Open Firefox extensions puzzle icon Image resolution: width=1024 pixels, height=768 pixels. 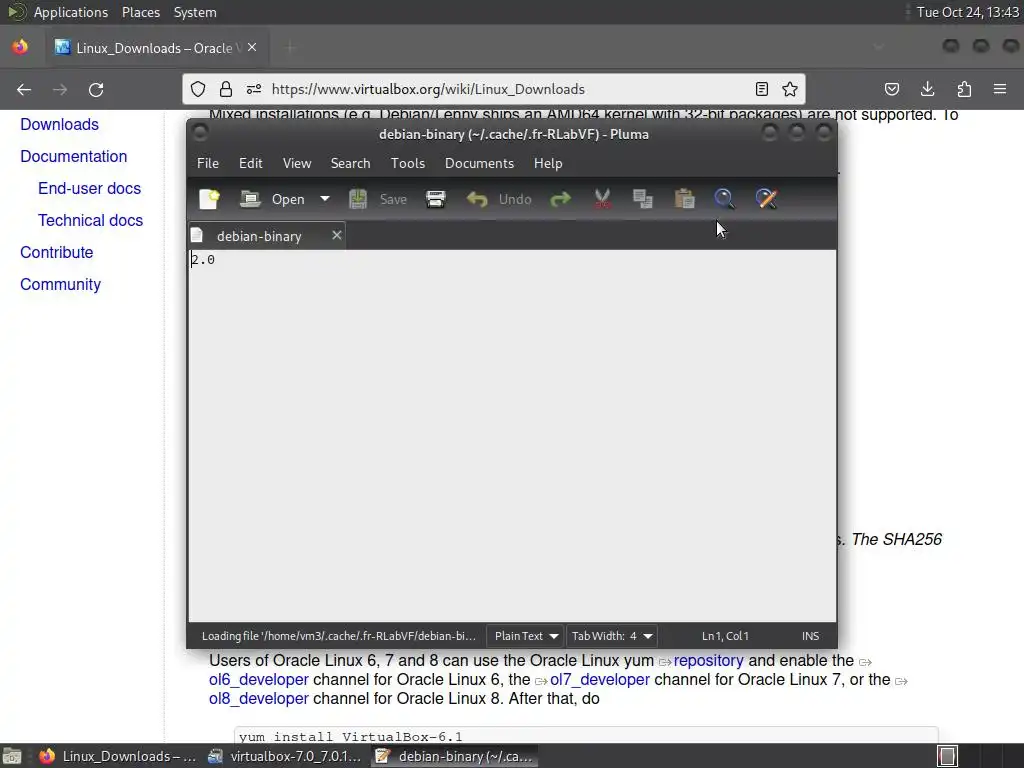point(964,89)
